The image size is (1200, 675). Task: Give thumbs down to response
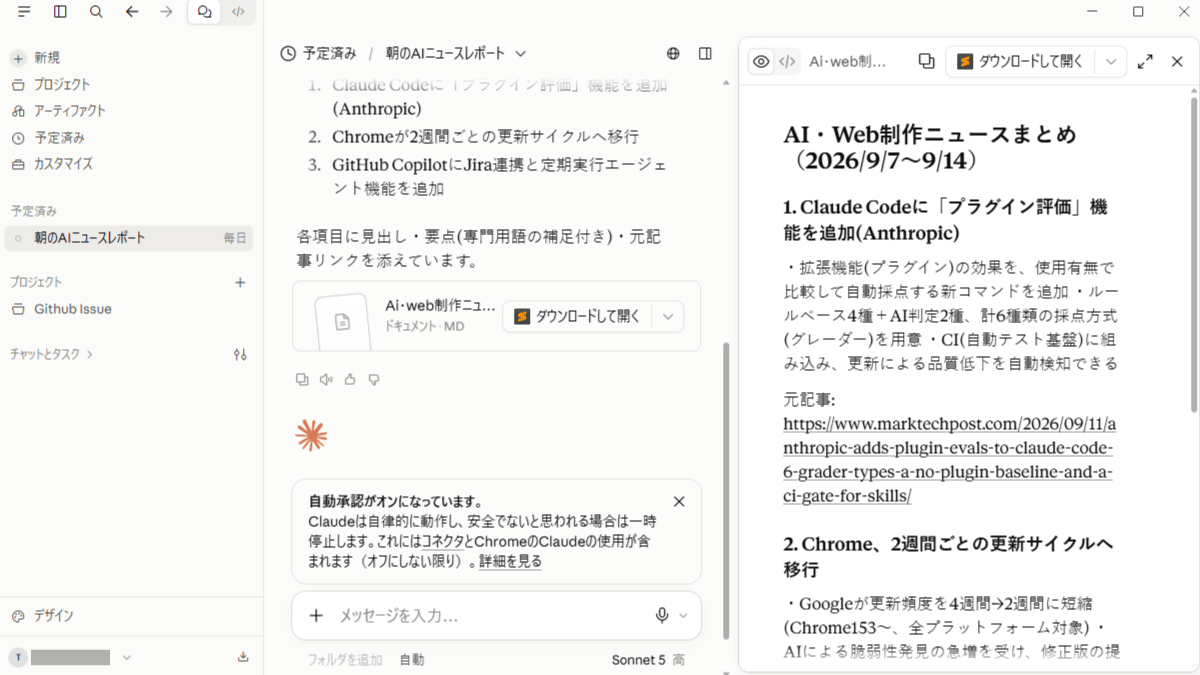point(374,379)
